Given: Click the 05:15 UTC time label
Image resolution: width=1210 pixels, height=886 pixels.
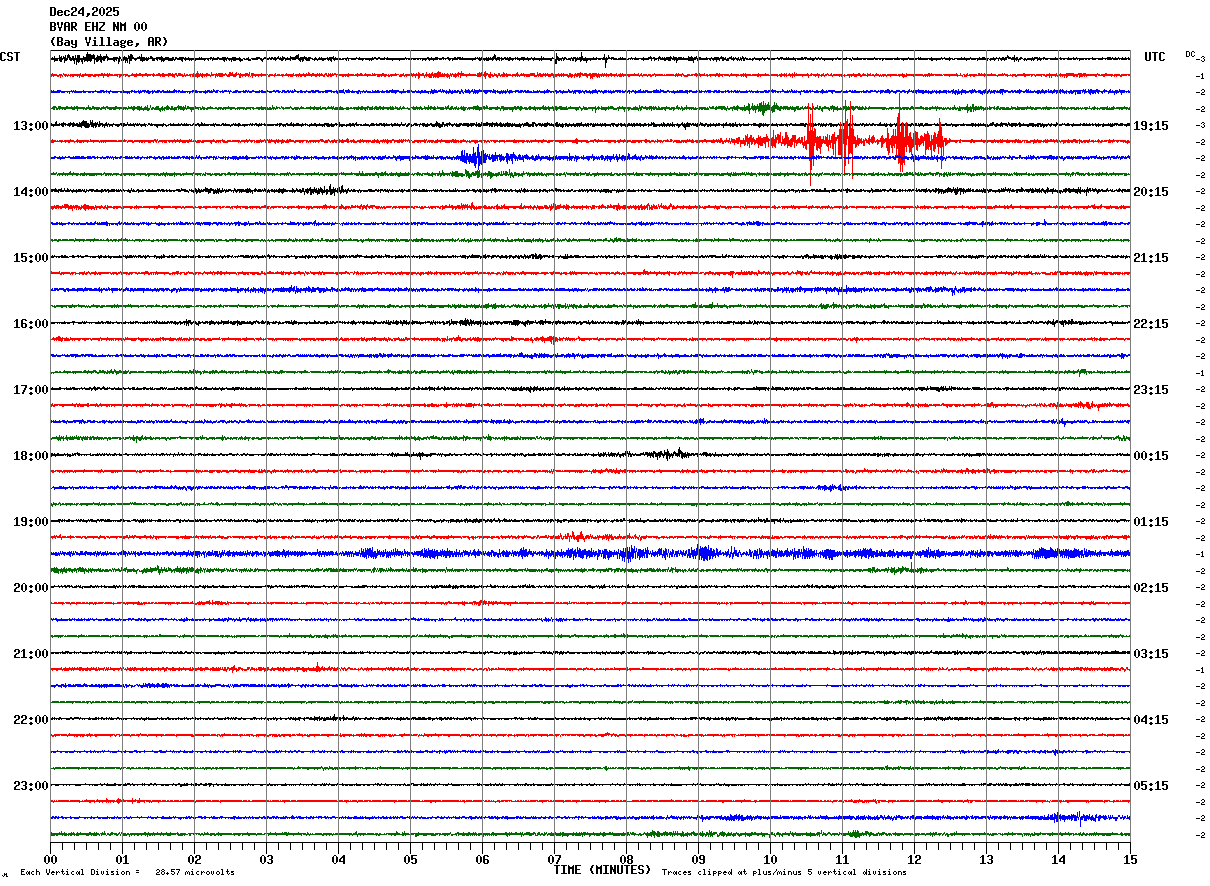Looking at the screenshot, I should tap(1151, 786).
